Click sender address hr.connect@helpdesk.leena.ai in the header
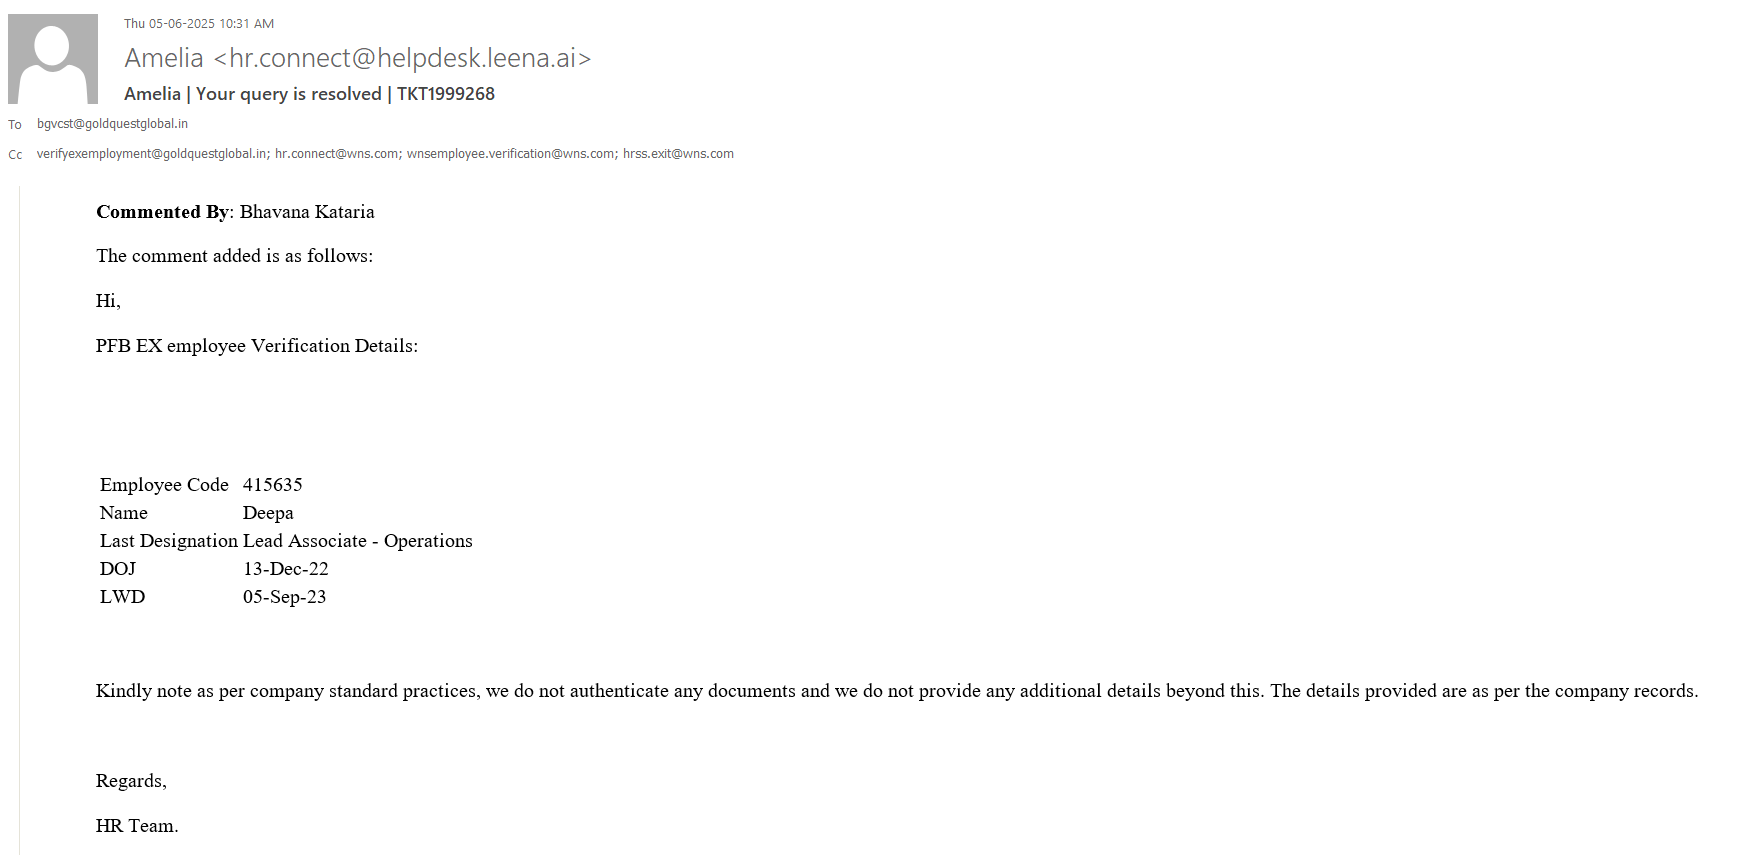Viewport: 1748px width, 855px height. coord(403,58)
